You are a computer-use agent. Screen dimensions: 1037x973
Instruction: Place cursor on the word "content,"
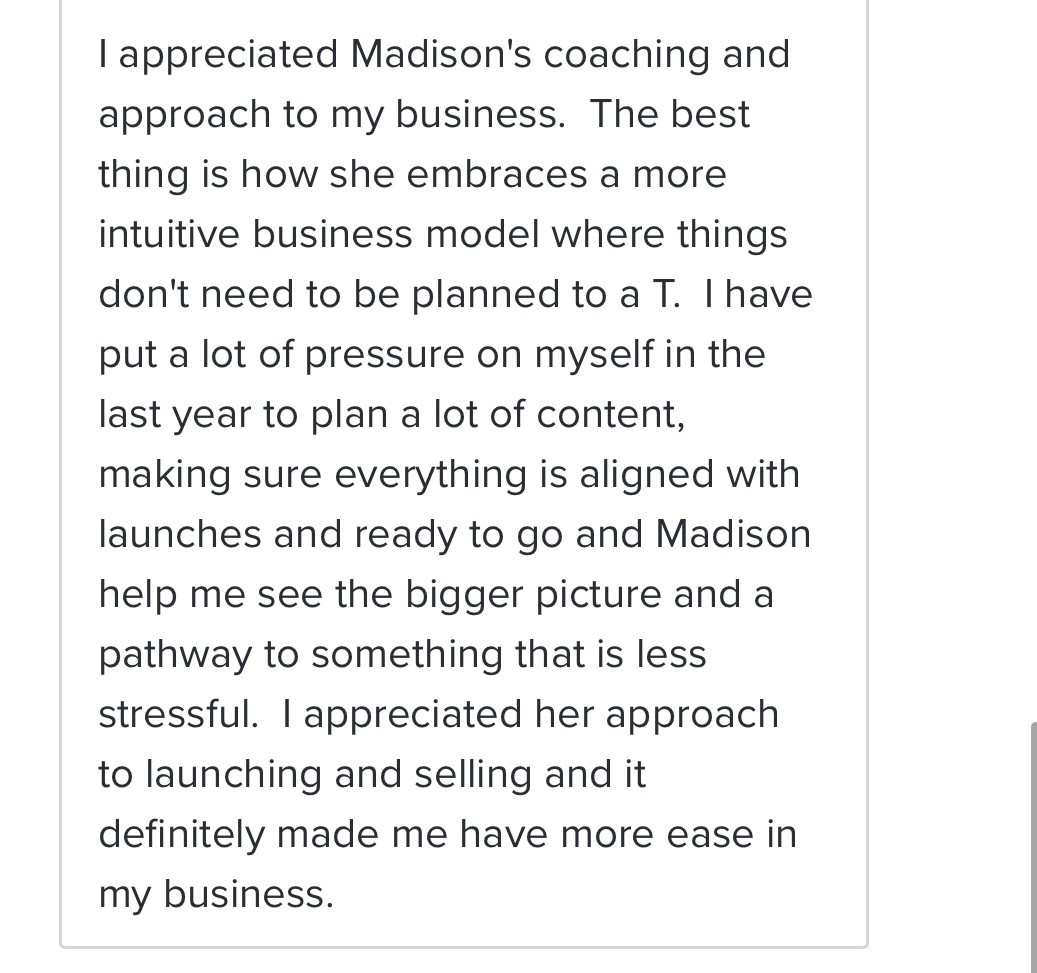(x=611, y=414)
